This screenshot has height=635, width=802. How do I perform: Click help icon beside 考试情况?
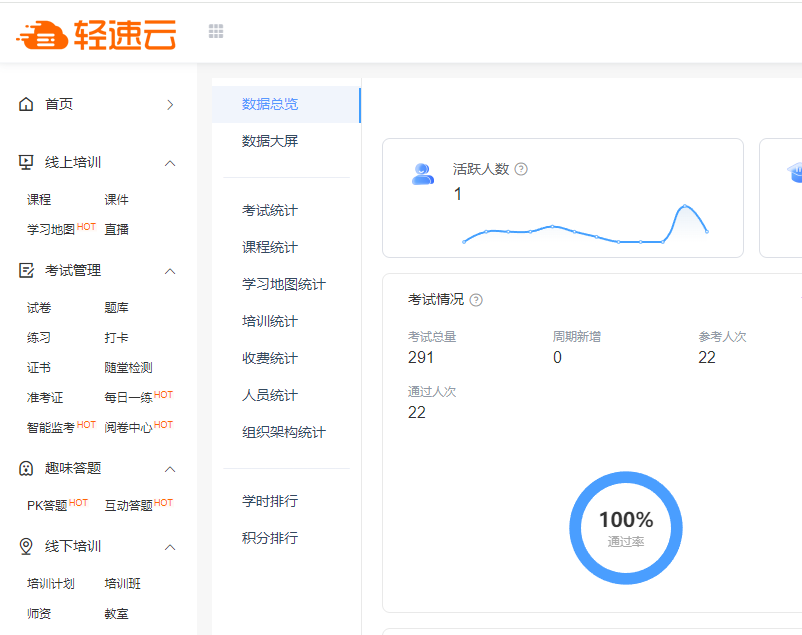coord(476,300)
